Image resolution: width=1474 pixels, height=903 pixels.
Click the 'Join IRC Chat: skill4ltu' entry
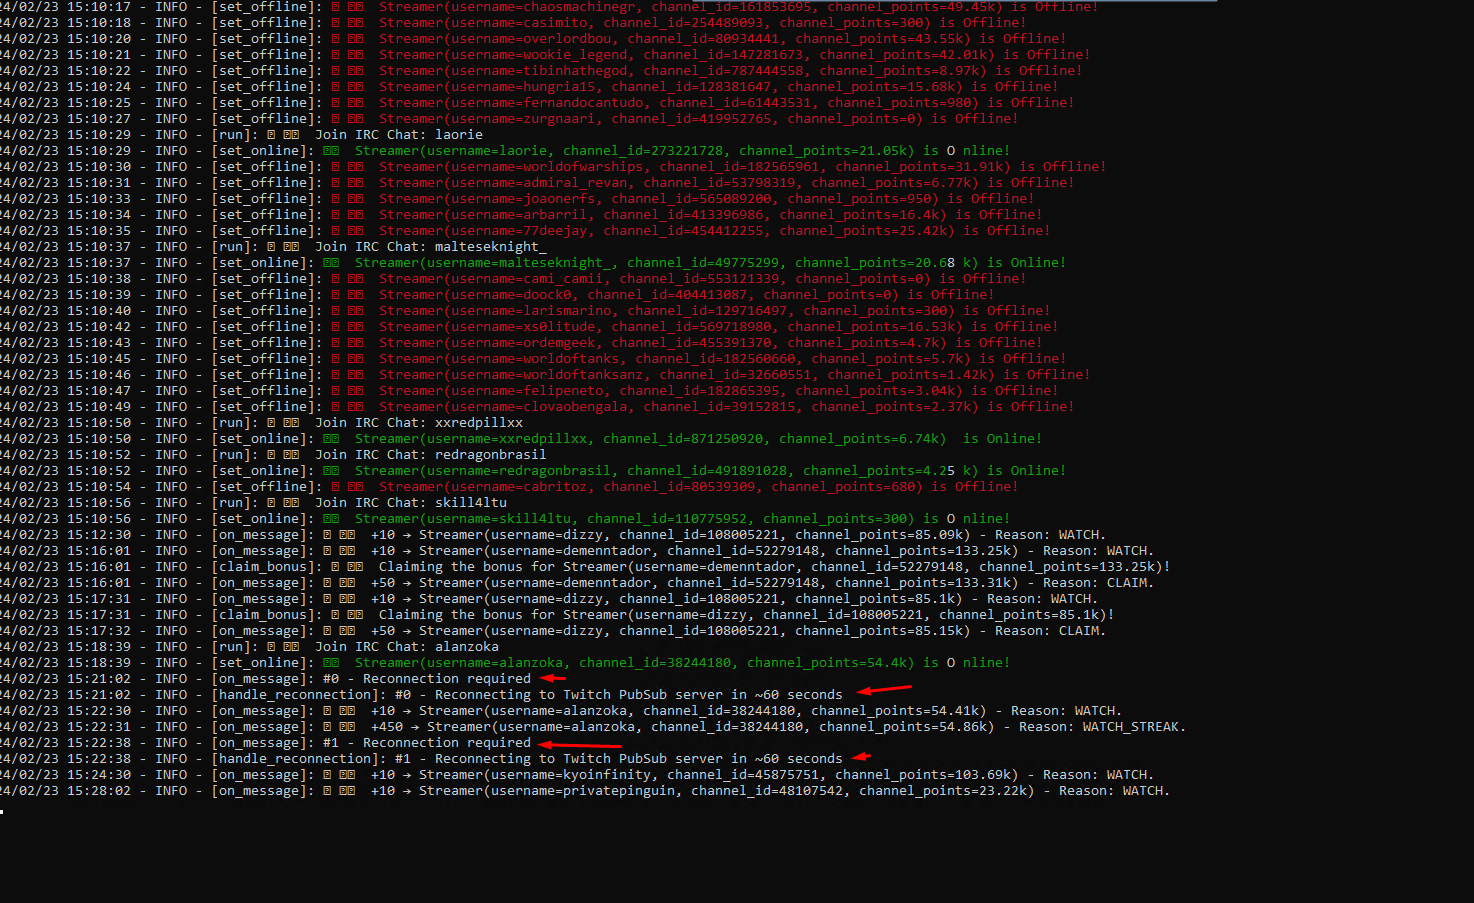[x=411, y=503]
